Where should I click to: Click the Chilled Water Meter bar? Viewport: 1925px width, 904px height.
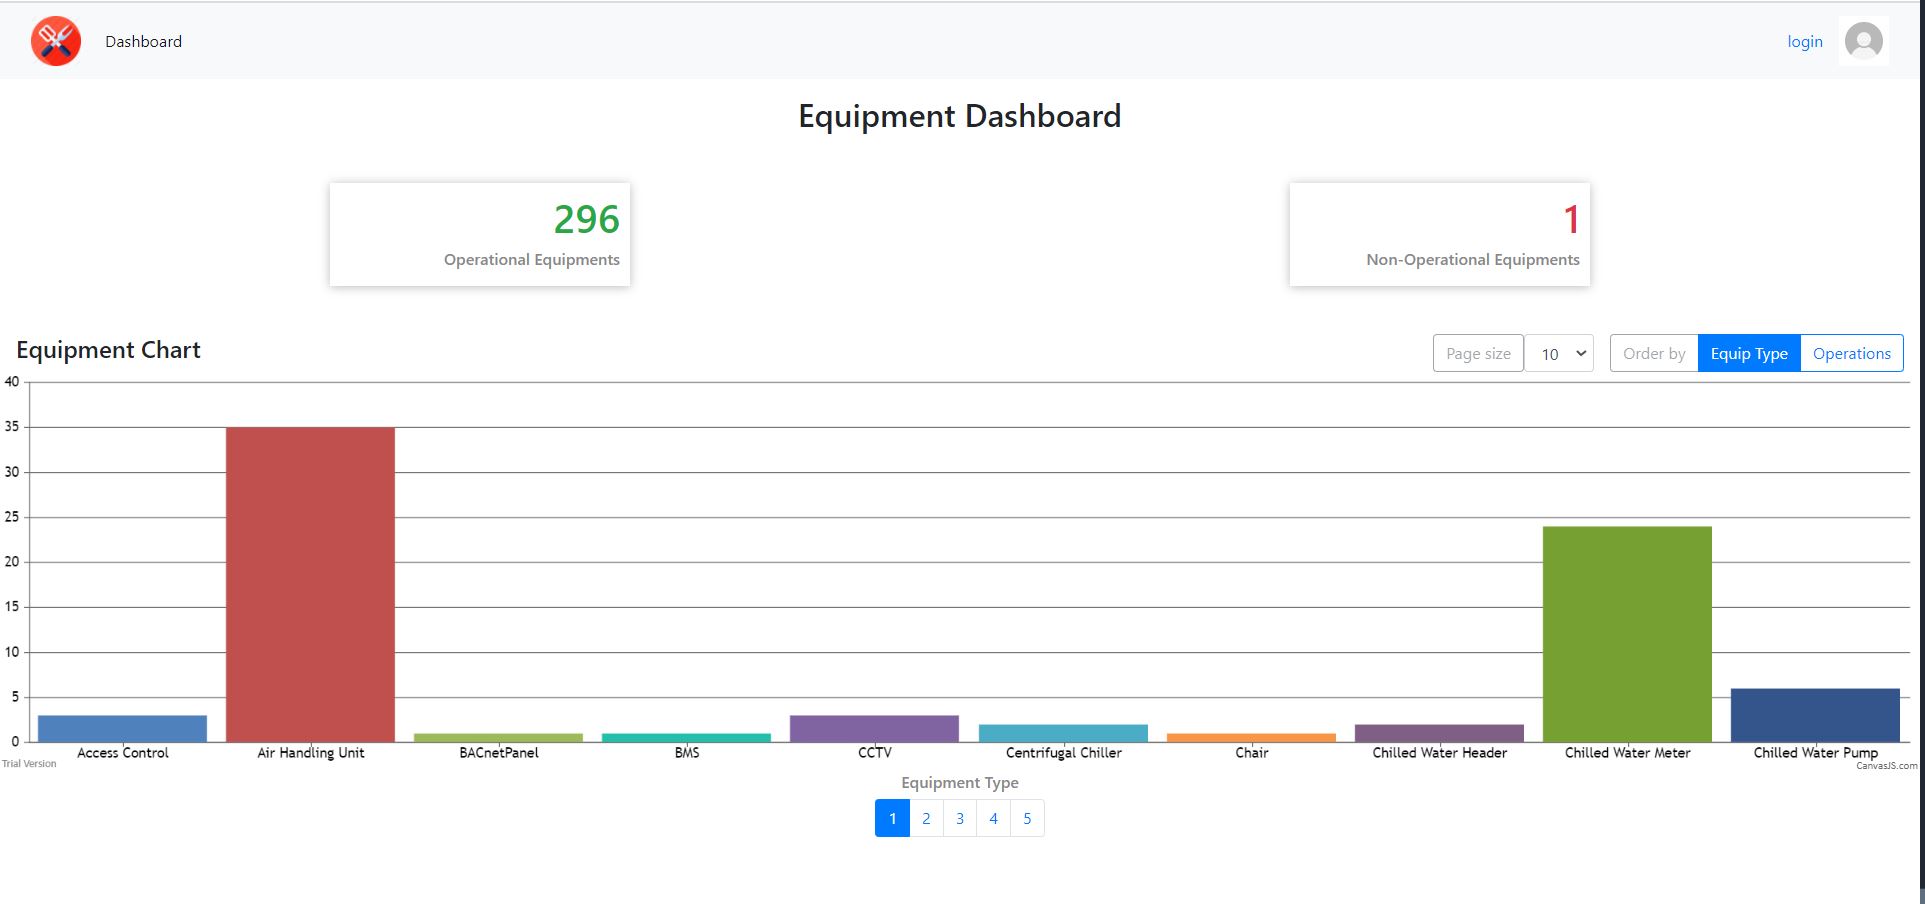coord(1627,630)
